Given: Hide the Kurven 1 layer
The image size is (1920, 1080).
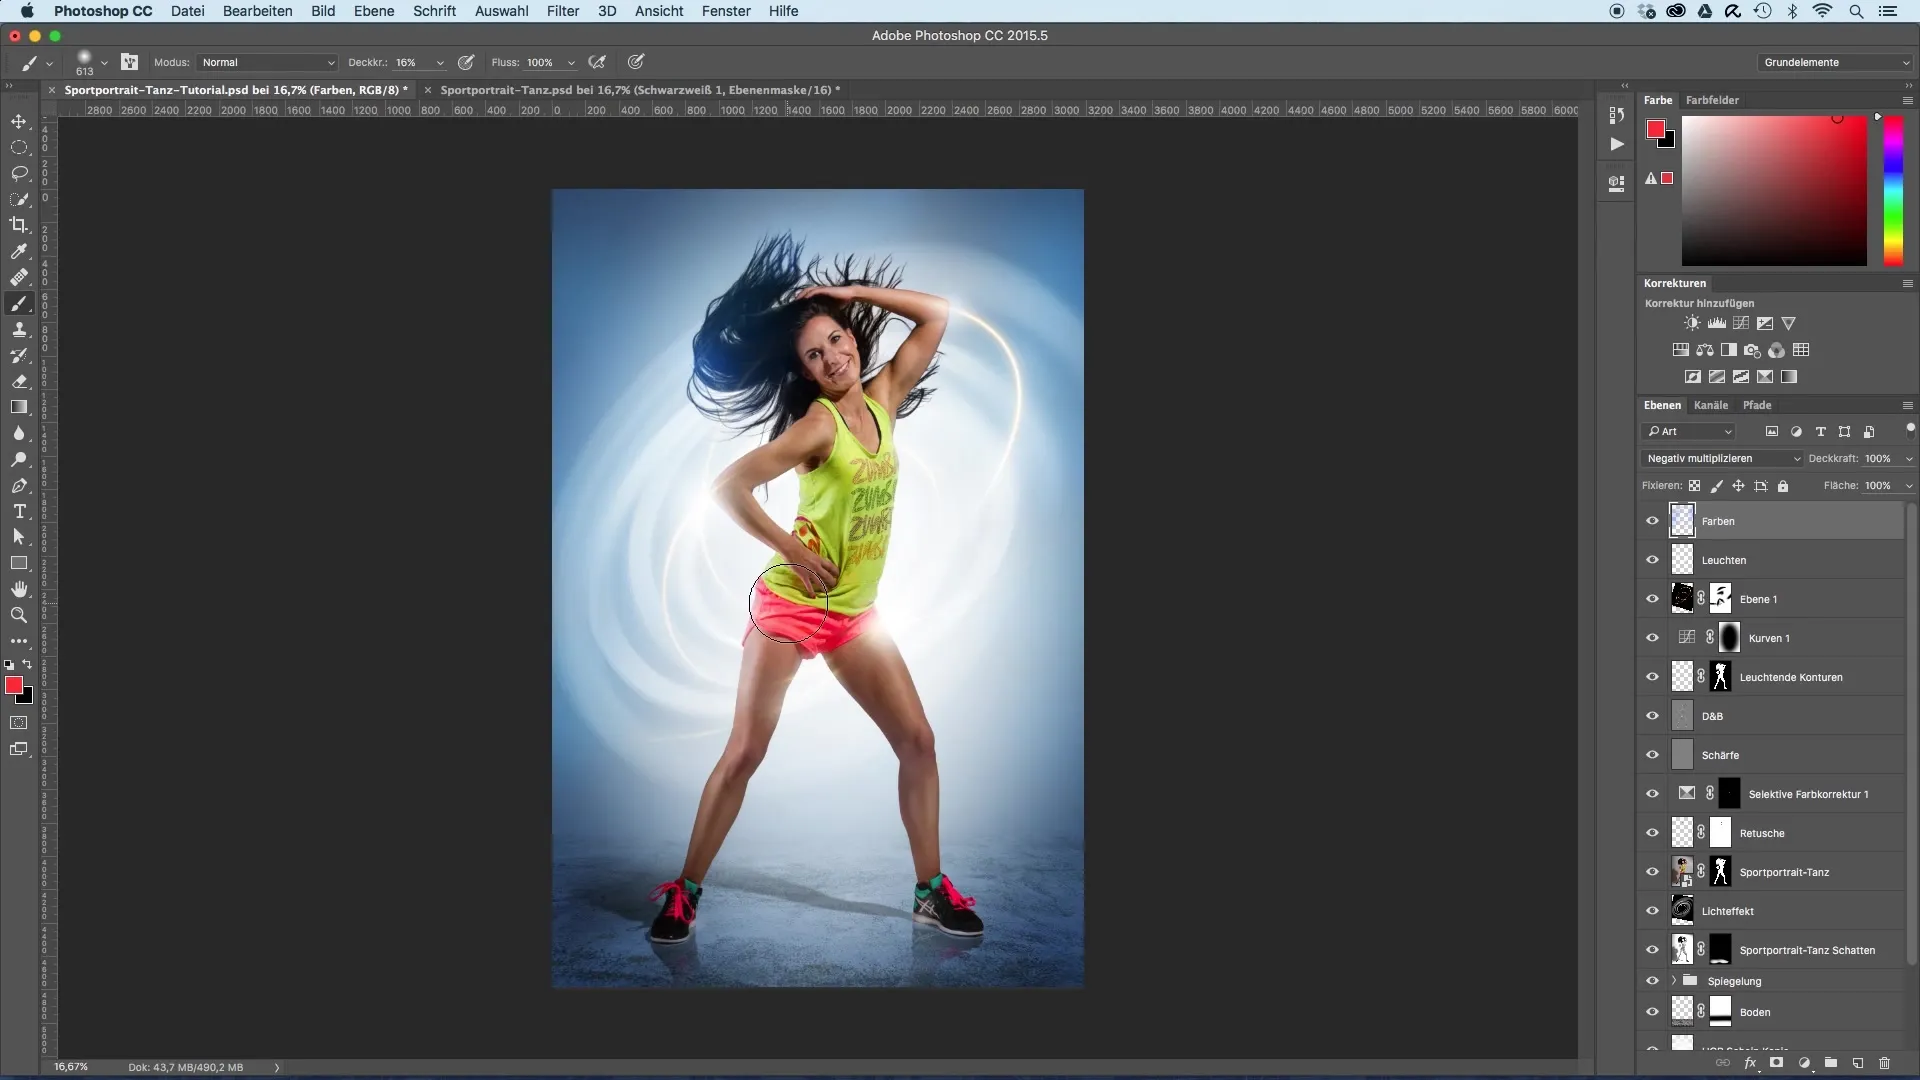Looking at the screenshot, I should click(x=1652, y=637).
